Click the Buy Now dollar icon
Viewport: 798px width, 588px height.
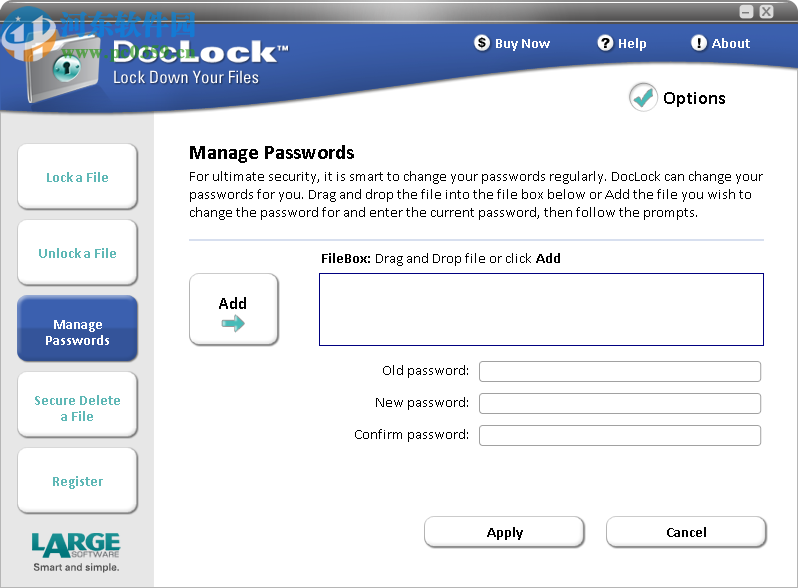(481, 43)
